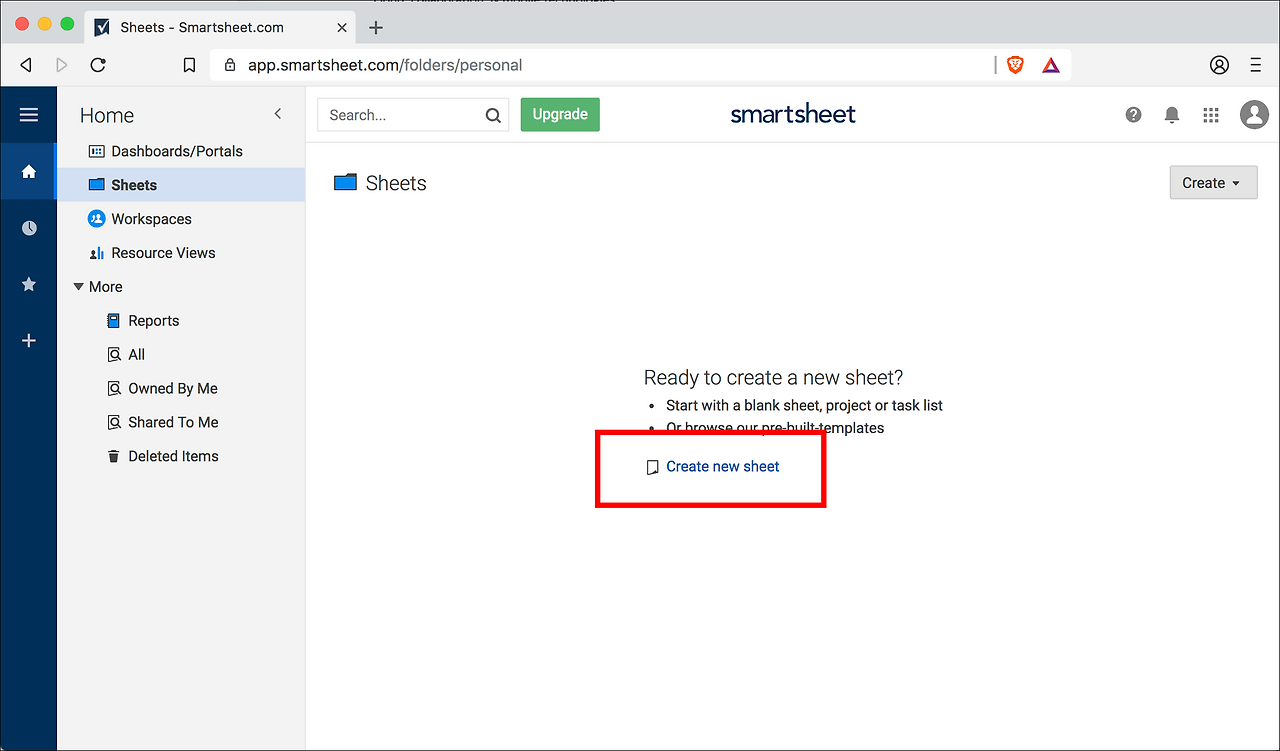Click the plus icon in left rail

pyautogui.click(x=29, y=341)
